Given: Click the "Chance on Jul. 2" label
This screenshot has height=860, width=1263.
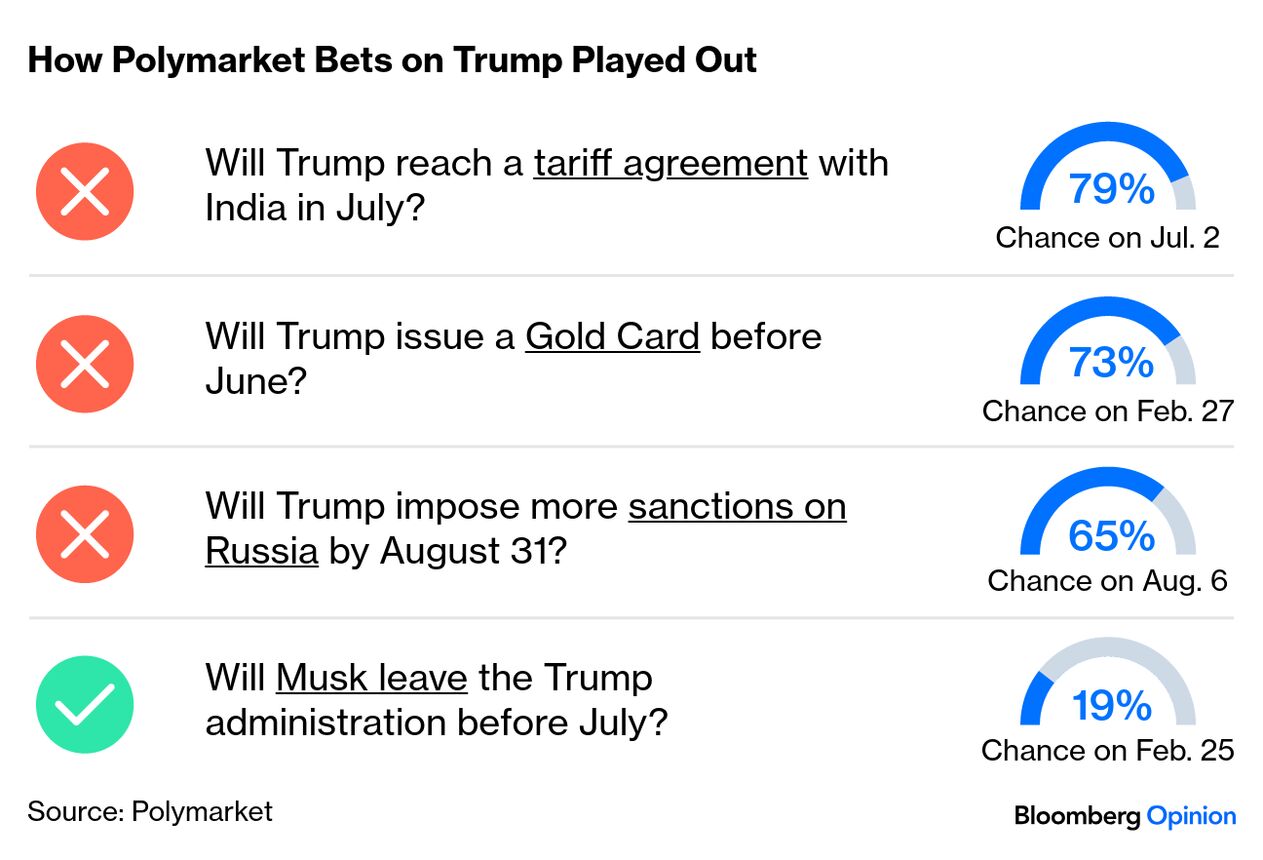Looking at the screenshot, I should point(1108,238).
